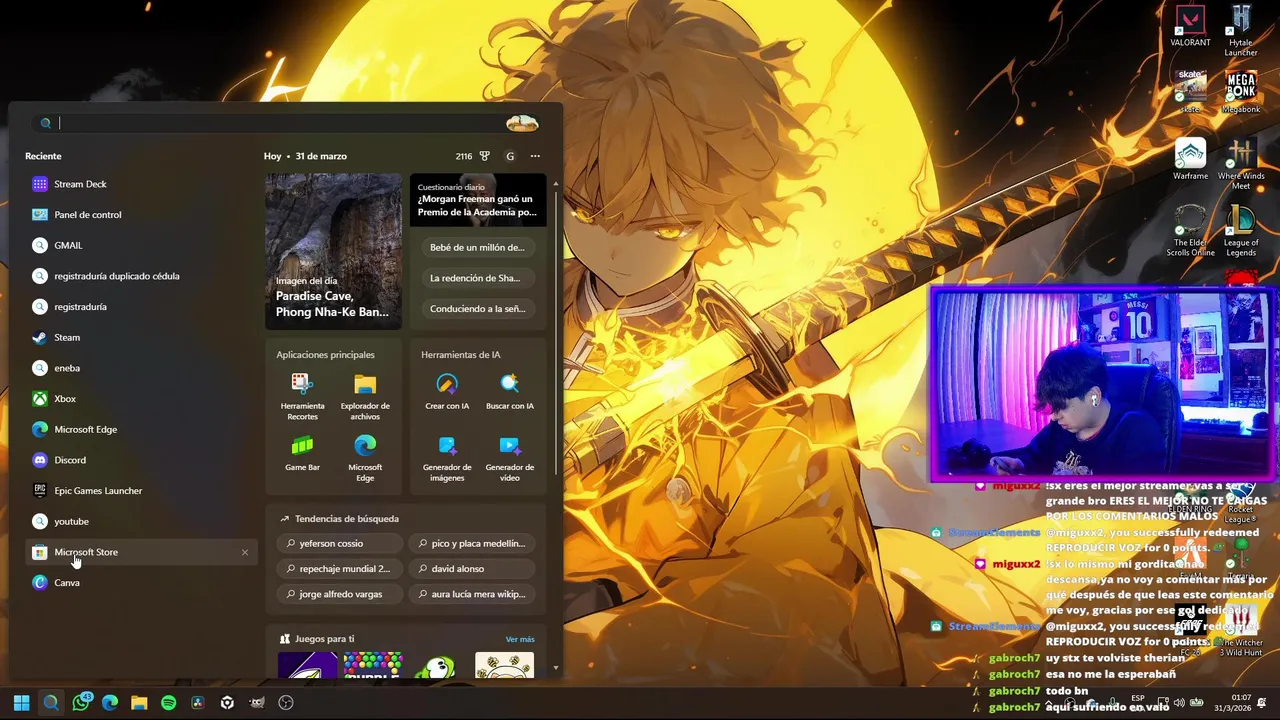Remove Microsoft Store from recent list
This screenshot has width=1280, height=720.
(245, 552)
